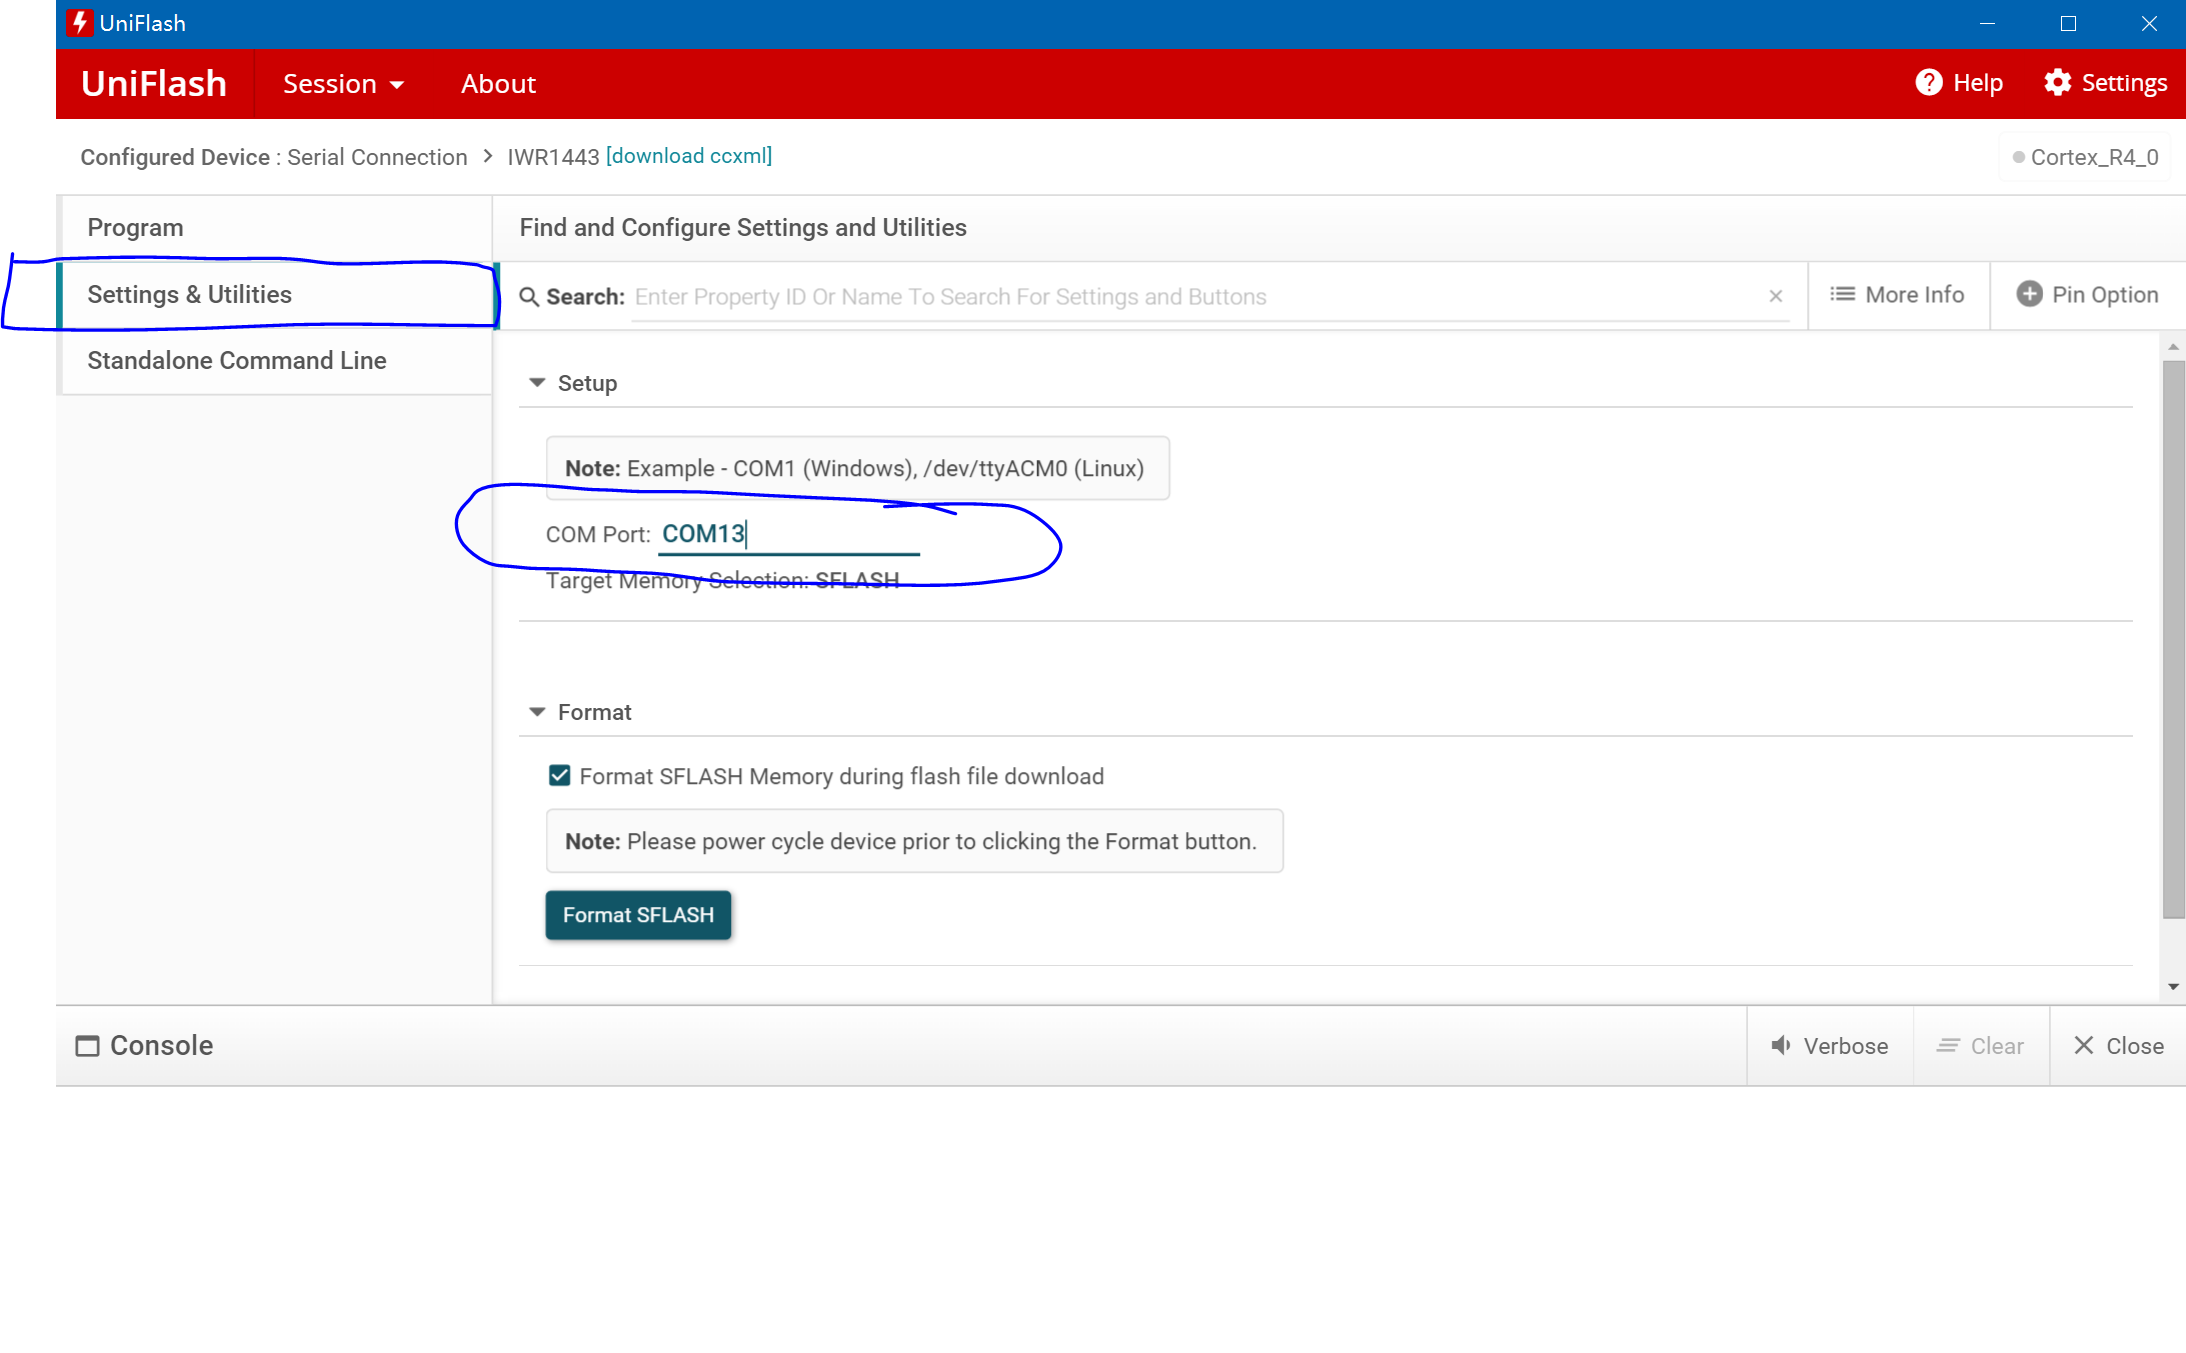Click the Serial Connection breadcrumb text
This screenshot has height=1353, width=2186.
click(x=377, y=157)
